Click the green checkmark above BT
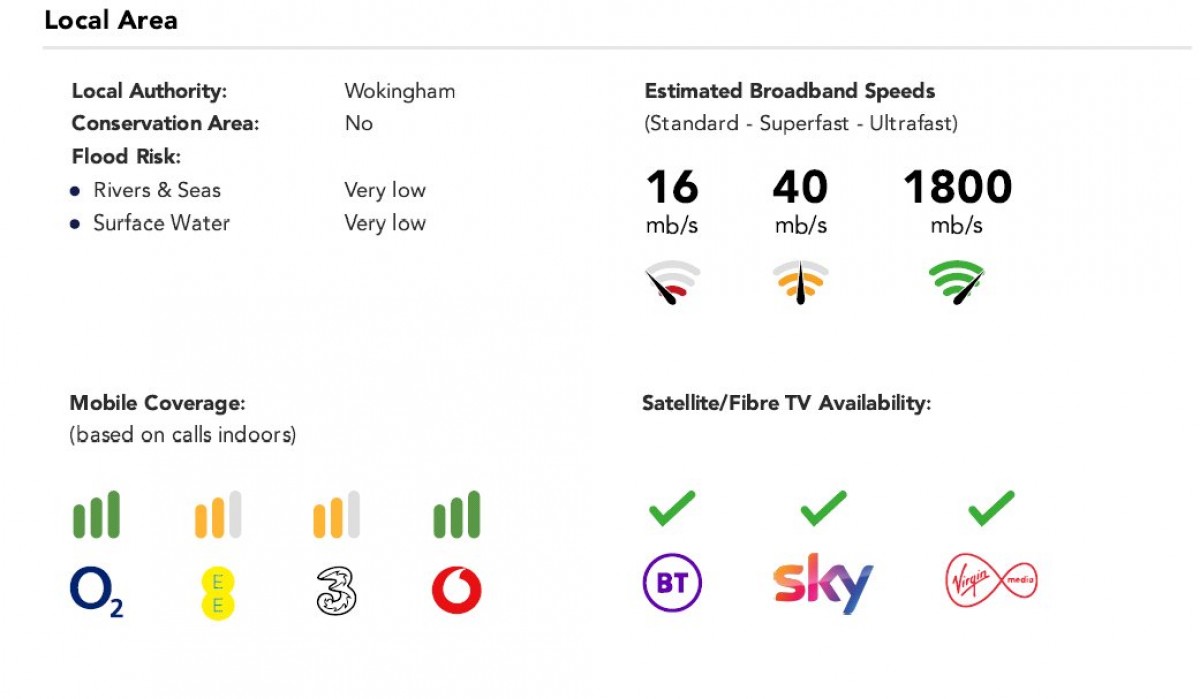 coord(672,508)
